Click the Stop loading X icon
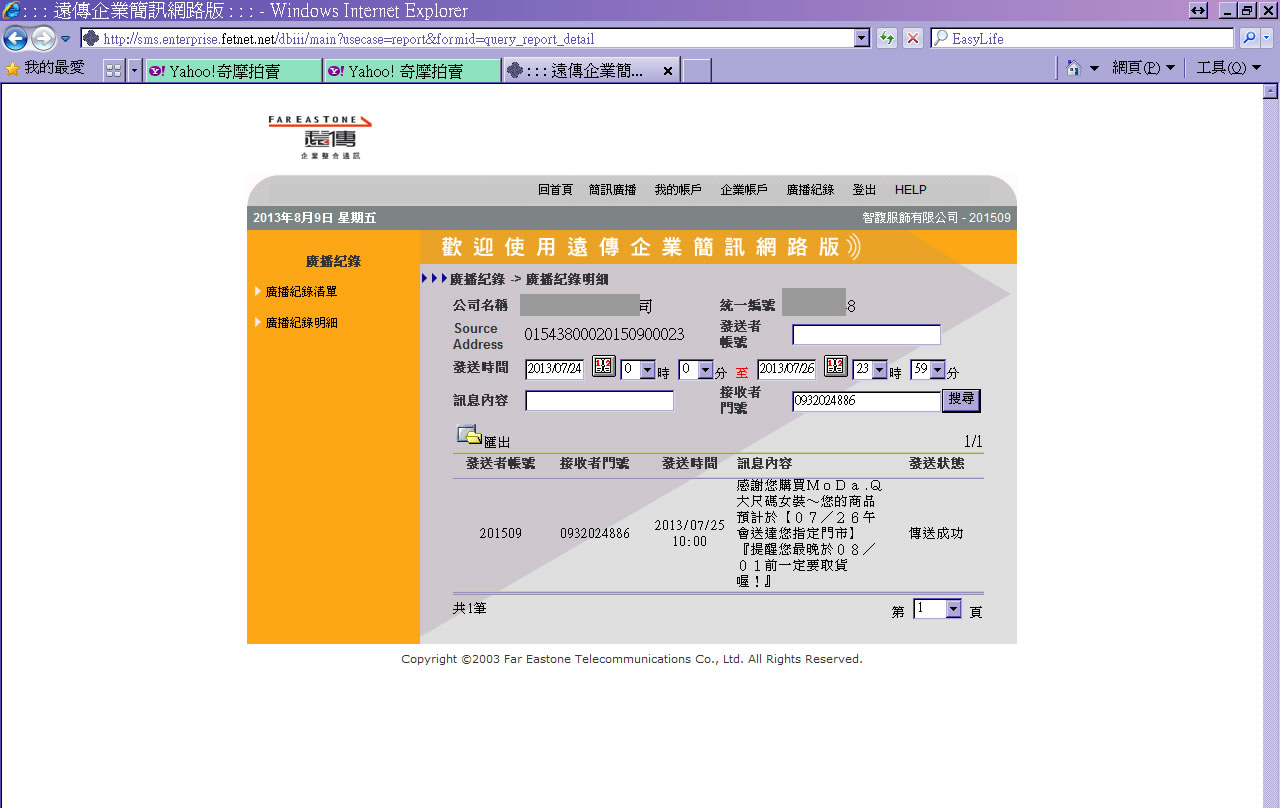Screen dimensions: 1280x808 [x=913, y=39]
